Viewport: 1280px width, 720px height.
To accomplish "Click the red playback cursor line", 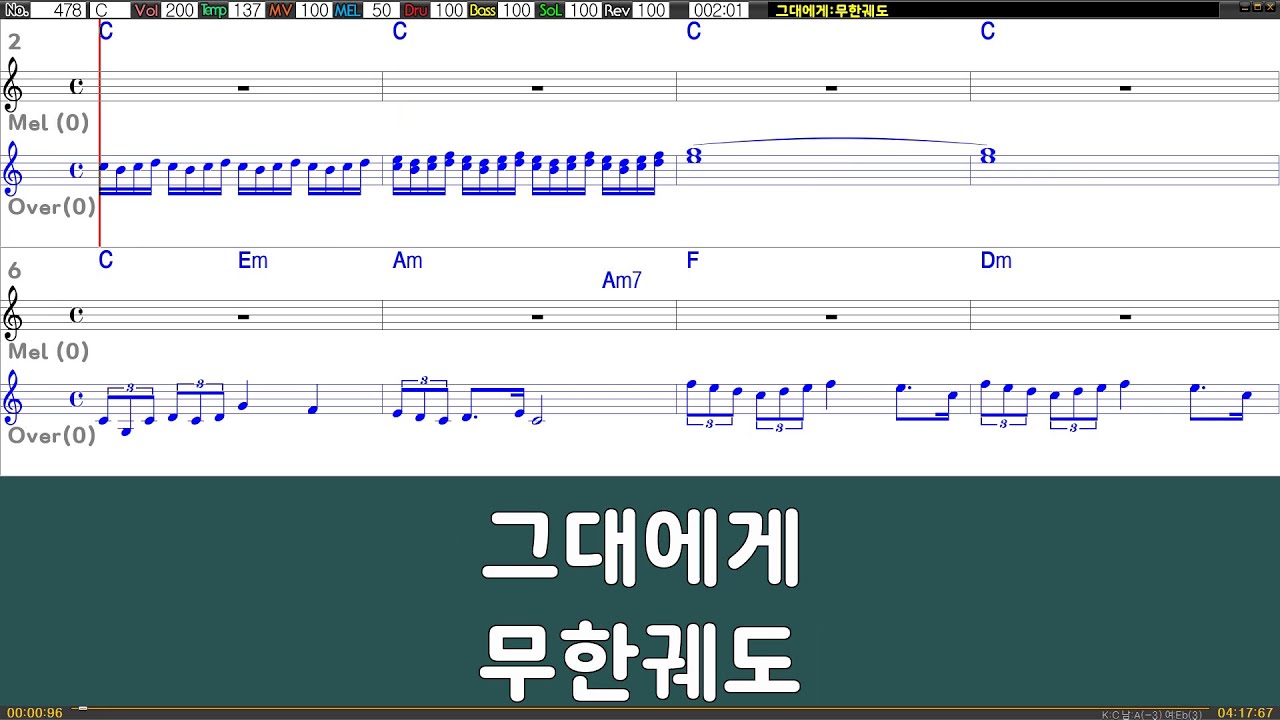I will point(100,133).
